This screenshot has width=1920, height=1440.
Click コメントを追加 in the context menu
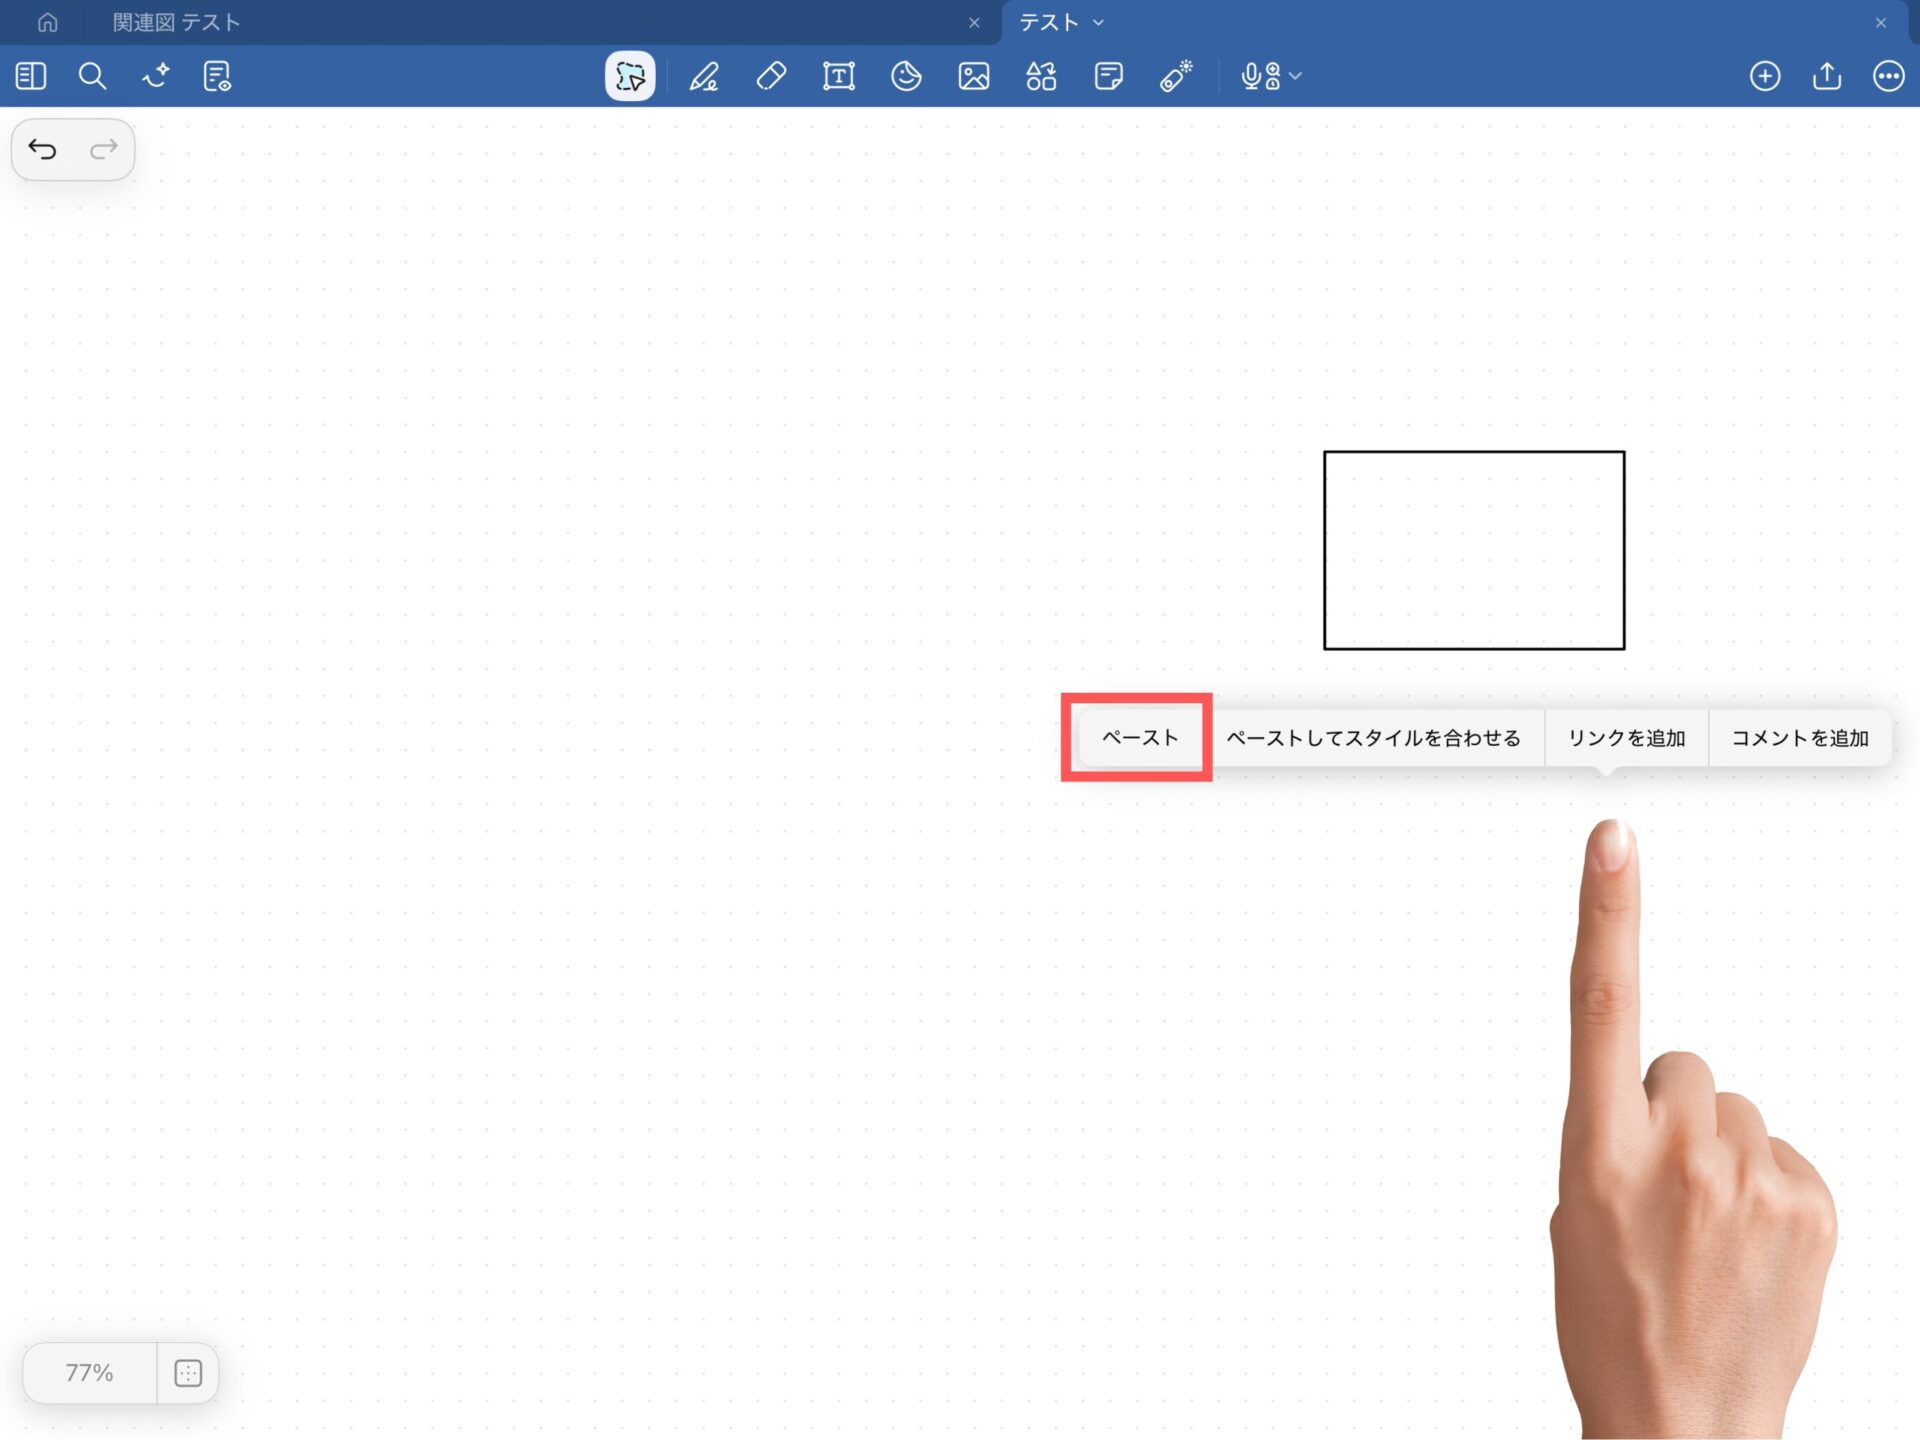tap(1799, 738)
